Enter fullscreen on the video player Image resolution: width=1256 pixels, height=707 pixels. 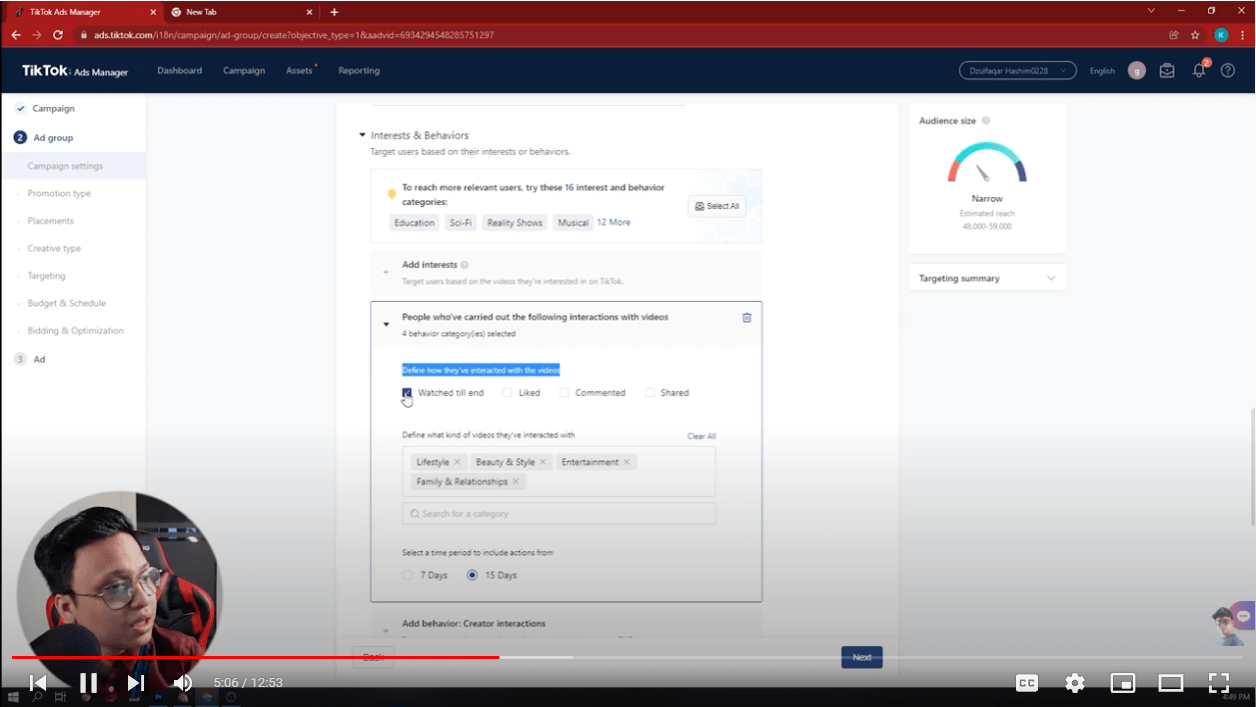pos(1218,683)
